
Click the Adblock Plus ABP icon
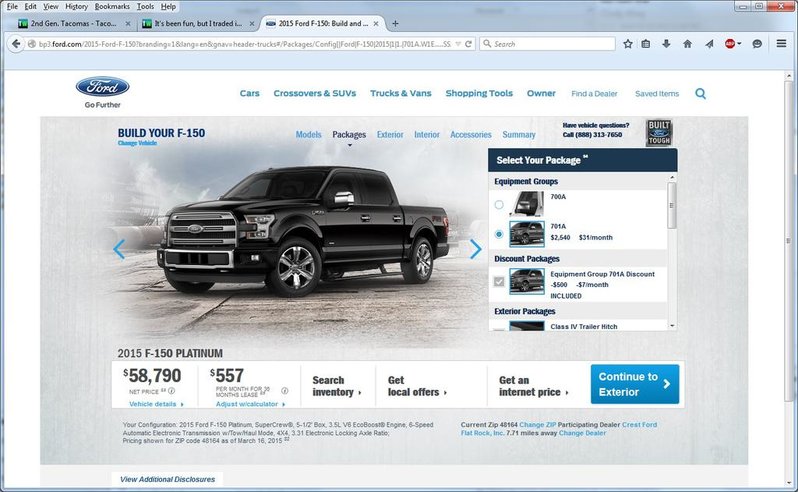click(x=730, y=44)
